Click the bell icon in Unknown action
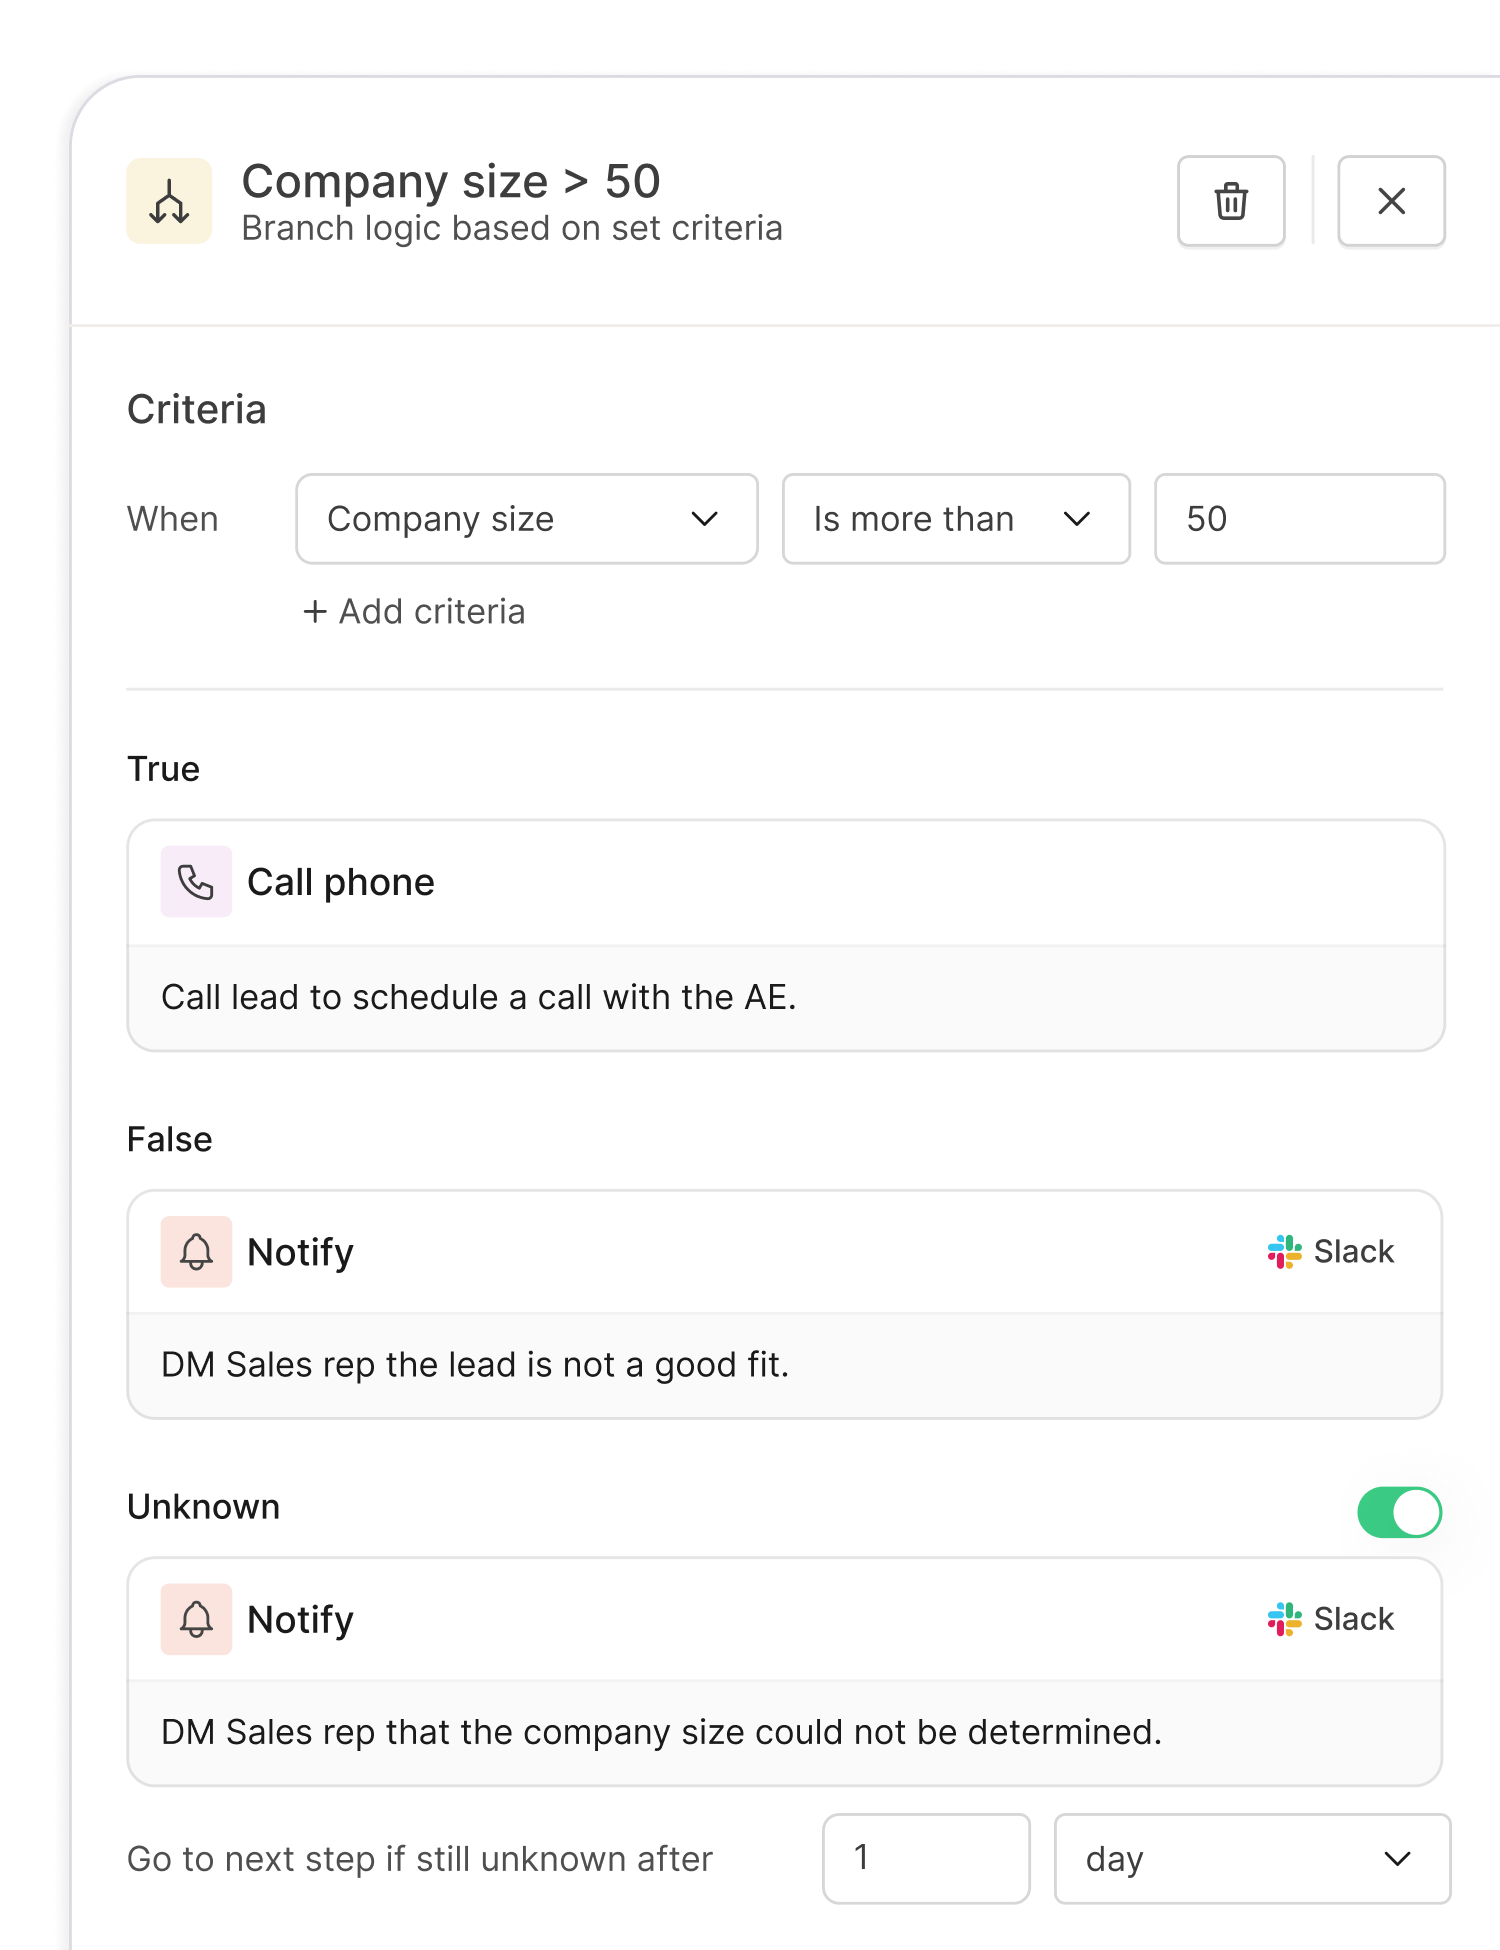Viewport: 1500px width, 1950px height. [196, 1619]
